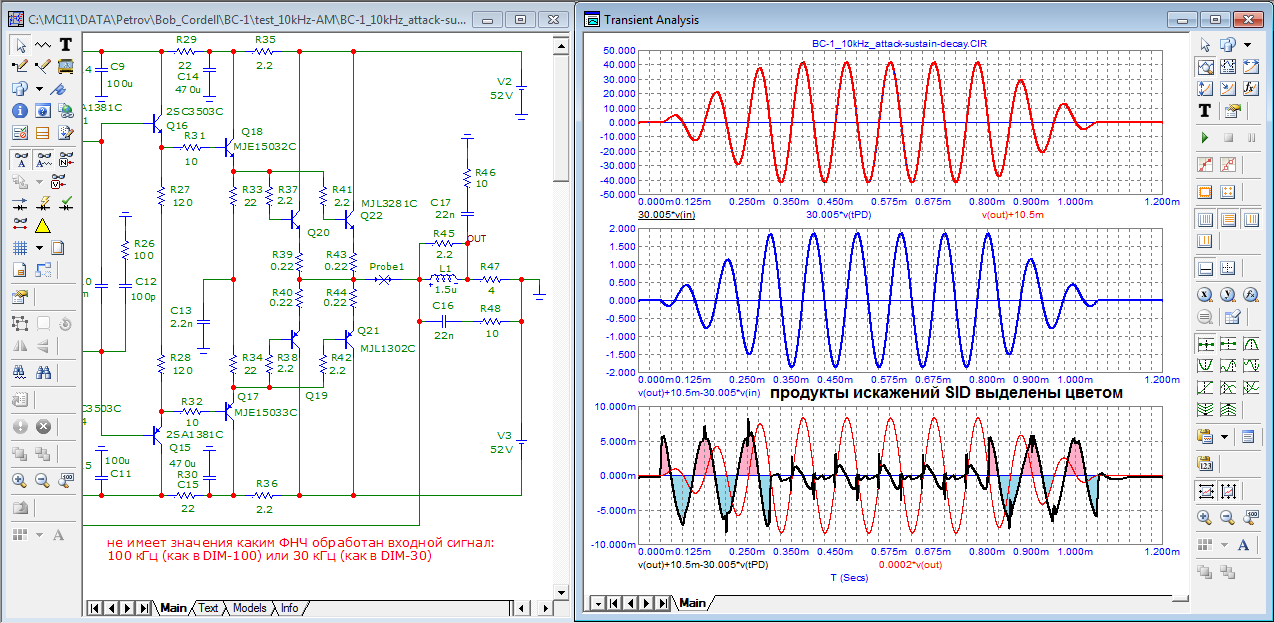
Task: Click the yellow triangle warning icon
Action: pos(42,225)
